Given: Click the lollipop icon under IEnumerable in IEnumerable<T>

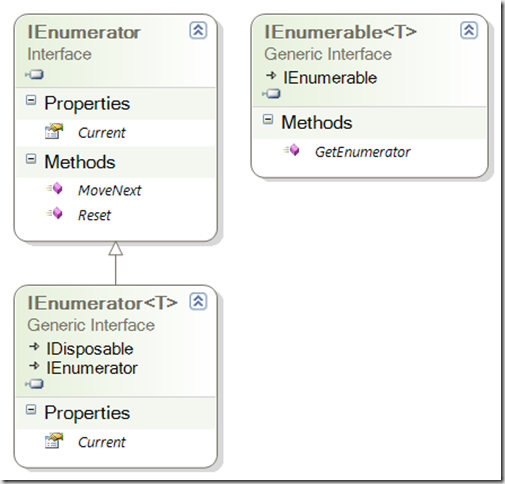Looking at the screenshot, I should [271, 94].
